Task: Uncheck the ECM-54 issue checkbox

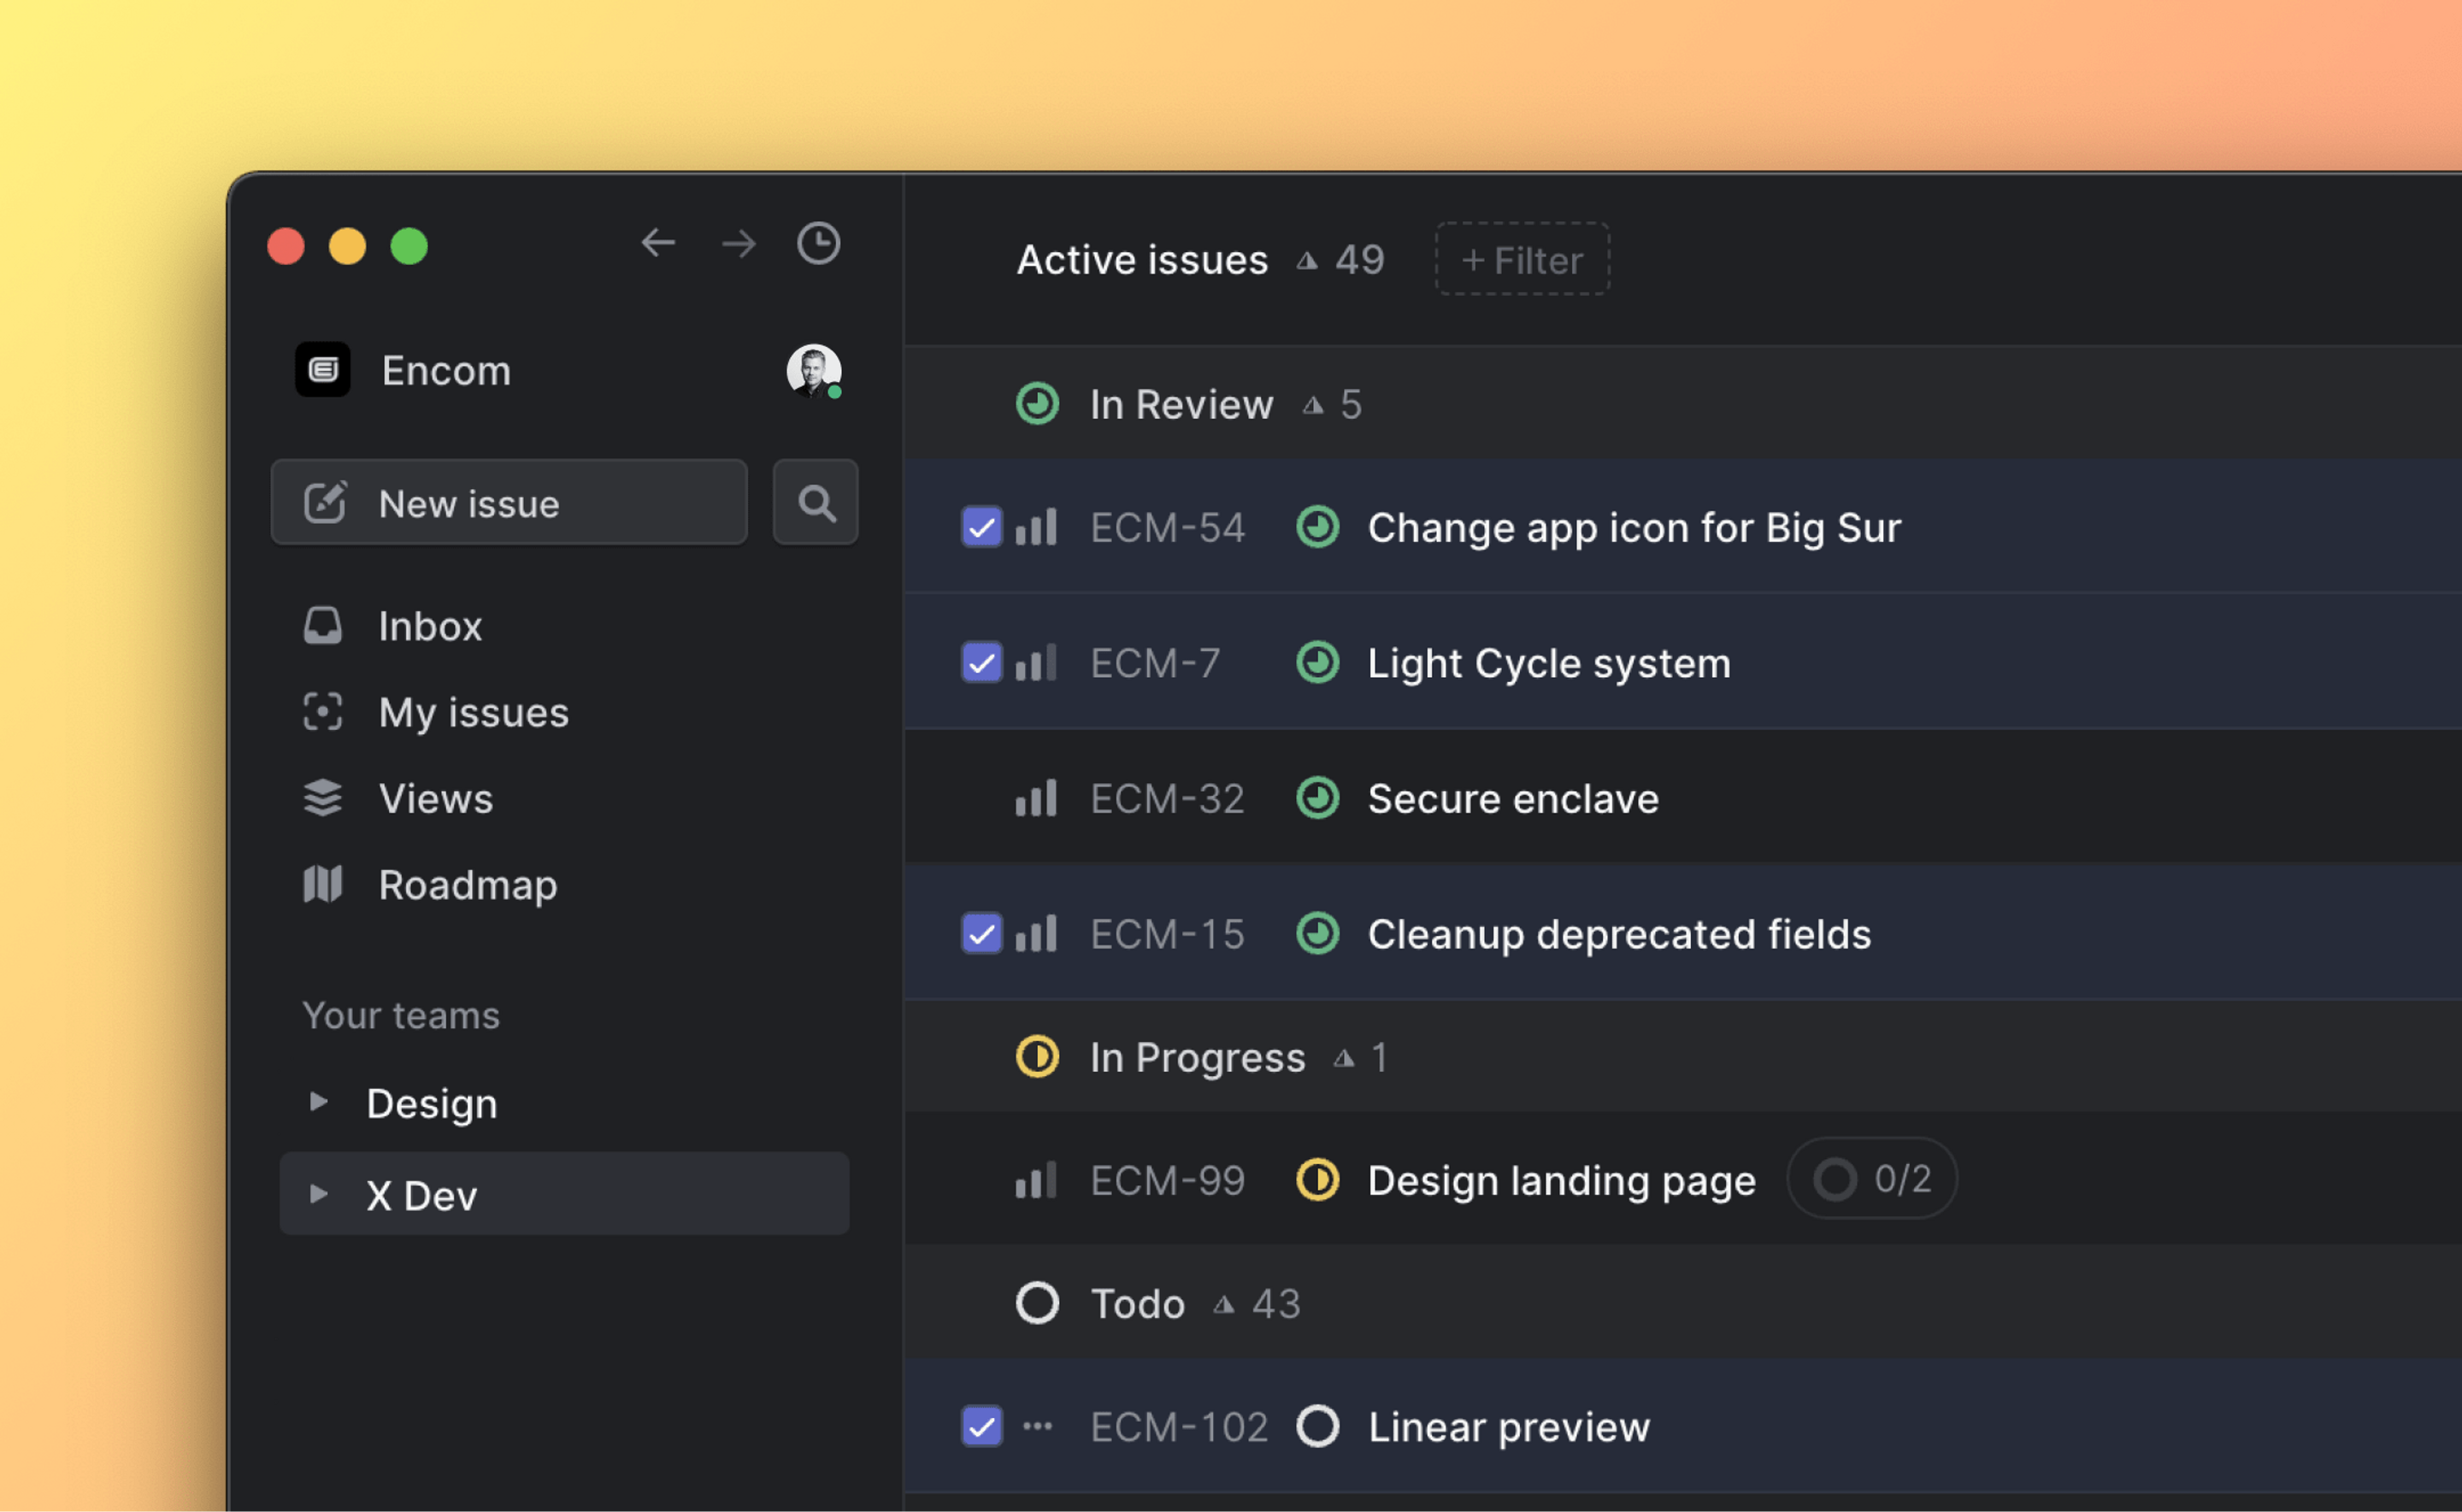Action: (982, 527)
